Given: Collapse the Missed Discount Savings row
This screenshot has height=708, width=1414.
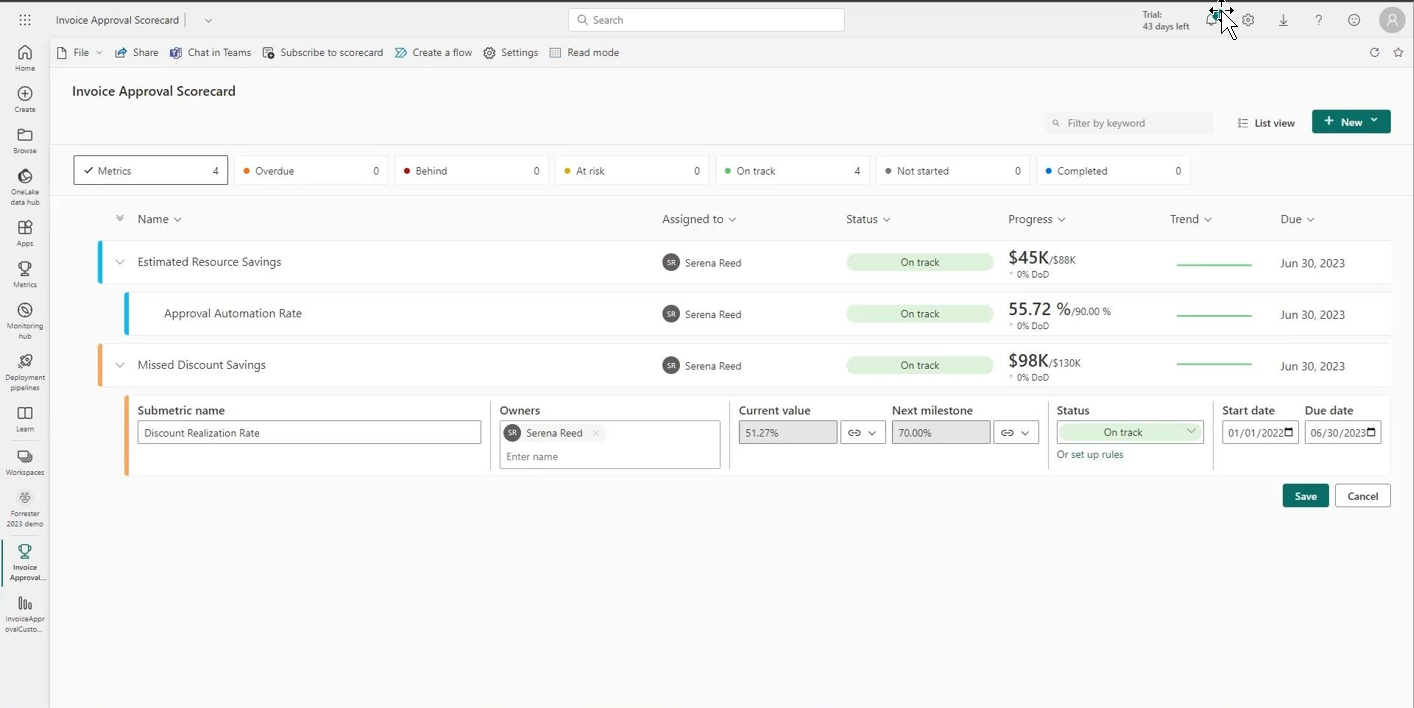Looking at the screenshot, I should [120, 365].
